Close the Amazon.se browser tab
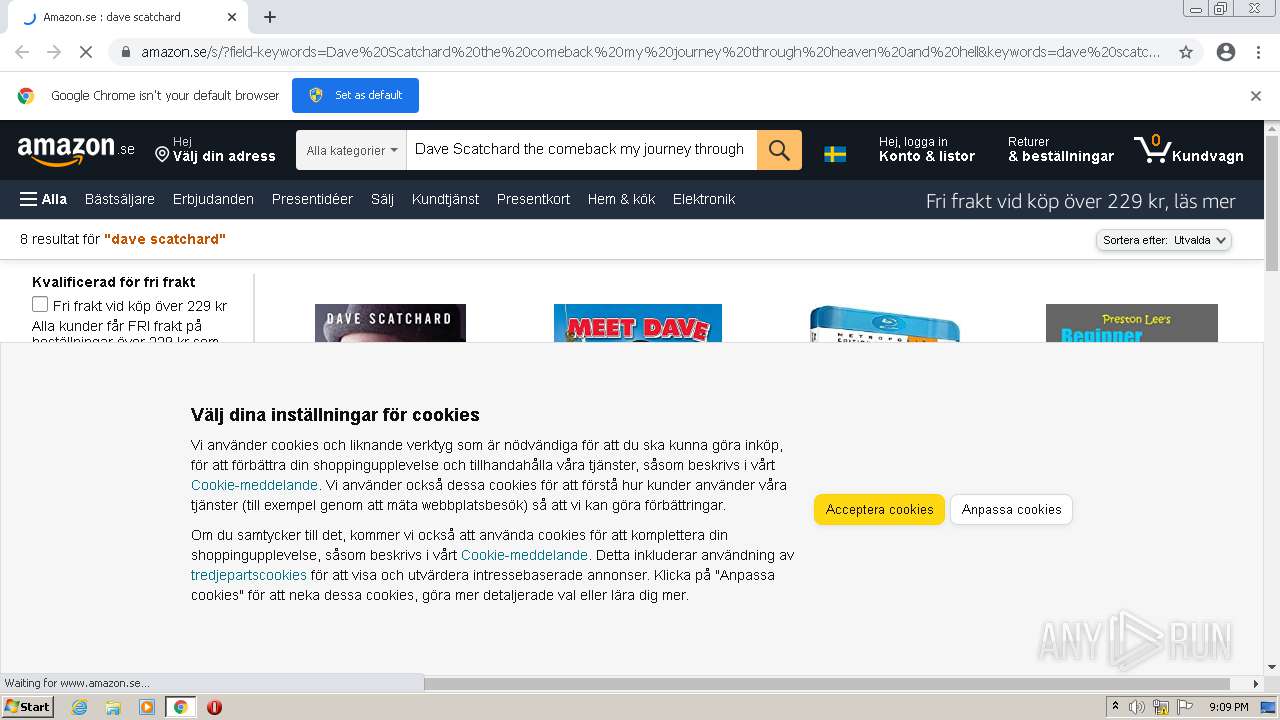Image resolution: width=1280 pixels, height=720 pixels. click(x=232, y=17)
